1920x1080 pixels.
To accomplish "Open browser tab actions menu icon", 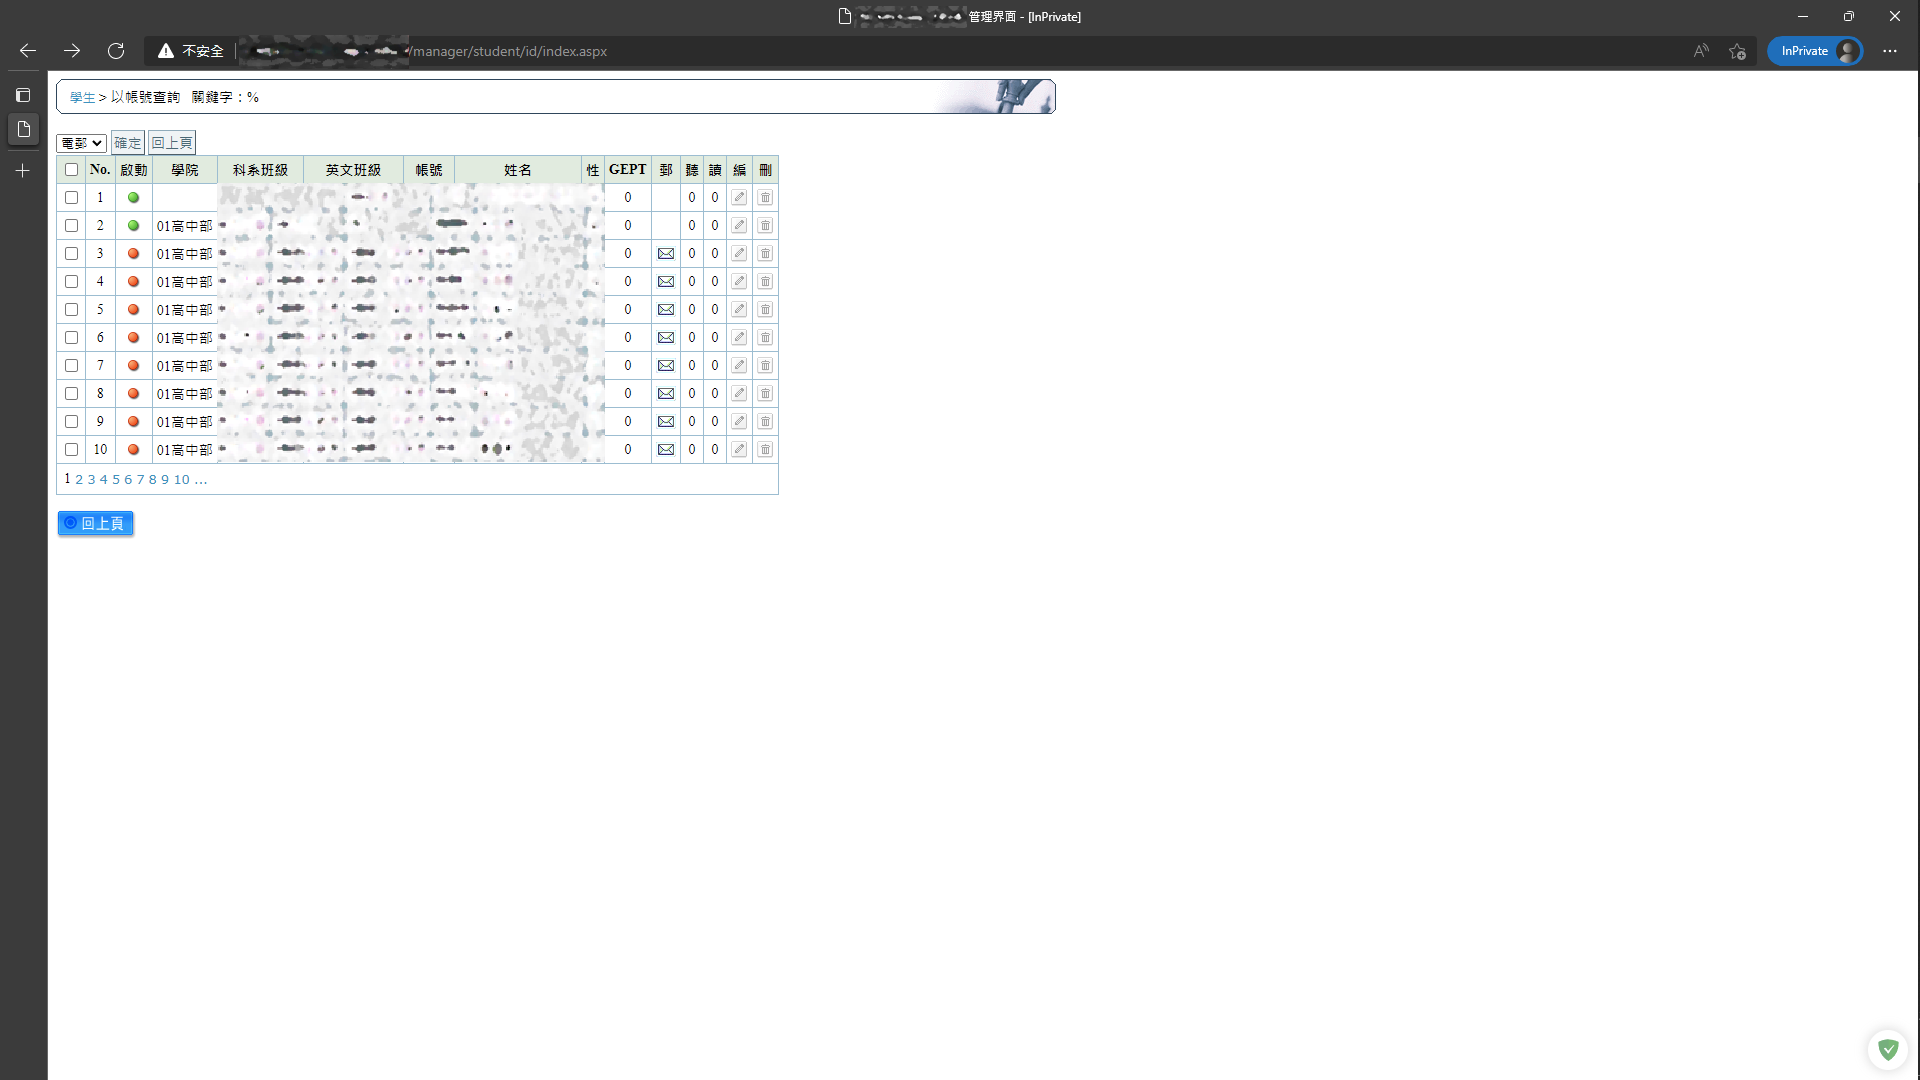I will pyautogui.click(x=23, y=95).
